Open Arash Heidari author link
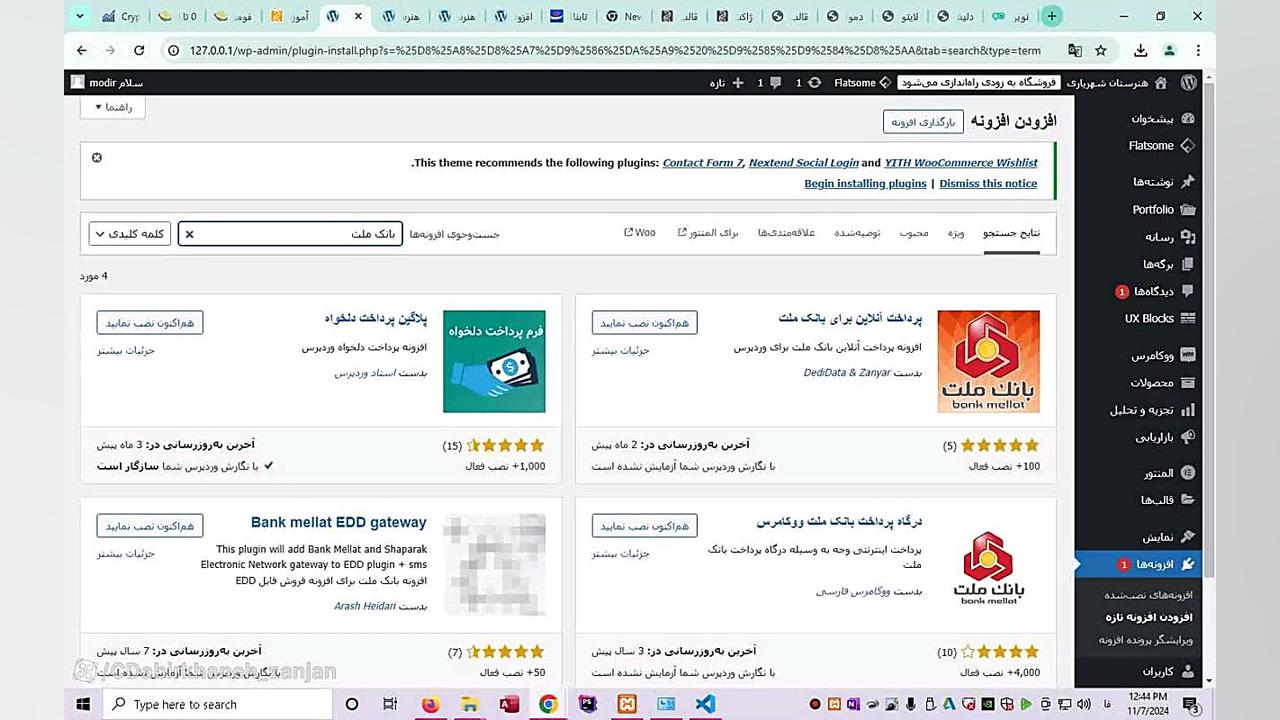Viewport: 1280px width, 720px height. (x=365, y=606)
